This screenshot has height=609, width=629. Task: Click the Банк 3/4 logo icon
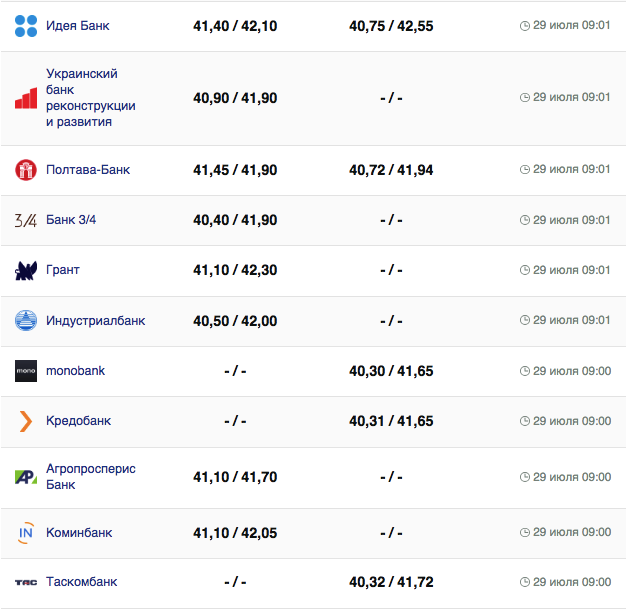[x=26, y=220]
